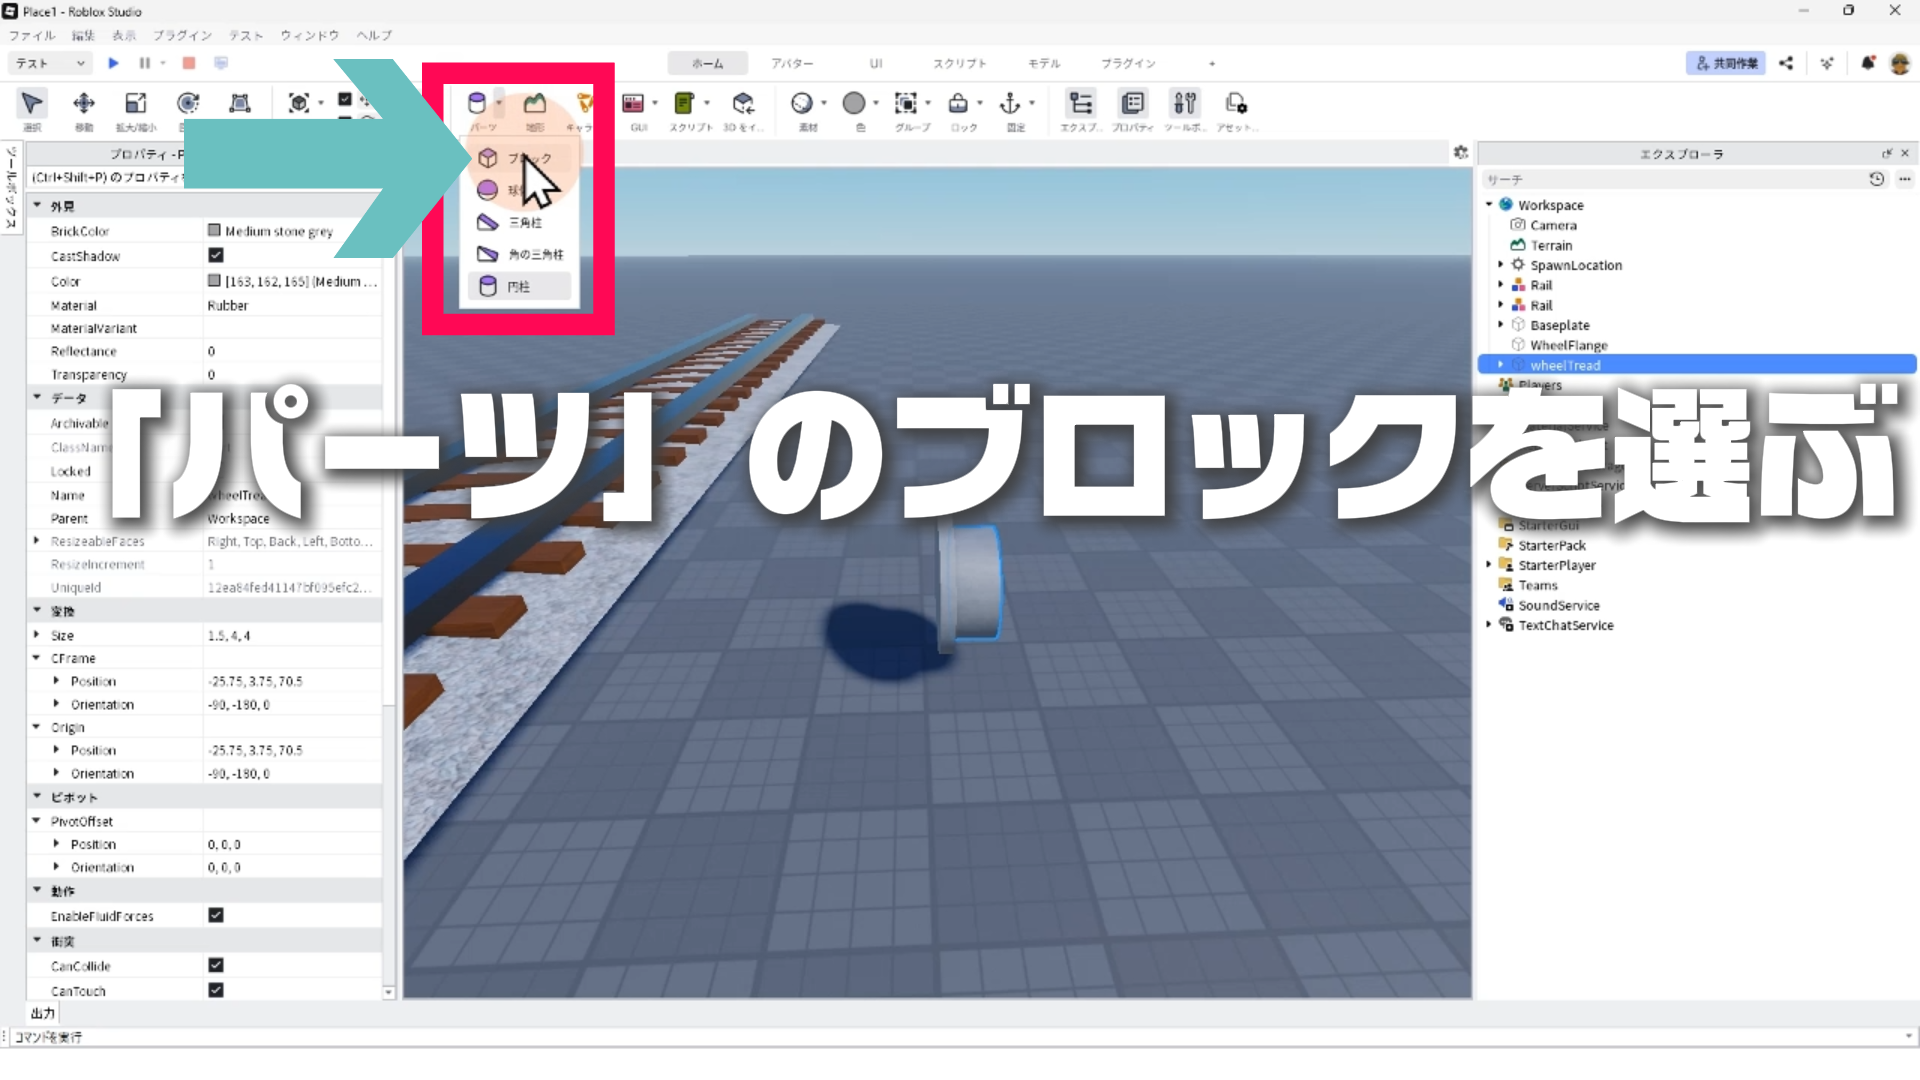1920x1080 pixels.
Task: Disable the EnableFluidForces checkbox
Action: (x=215, y=915)
